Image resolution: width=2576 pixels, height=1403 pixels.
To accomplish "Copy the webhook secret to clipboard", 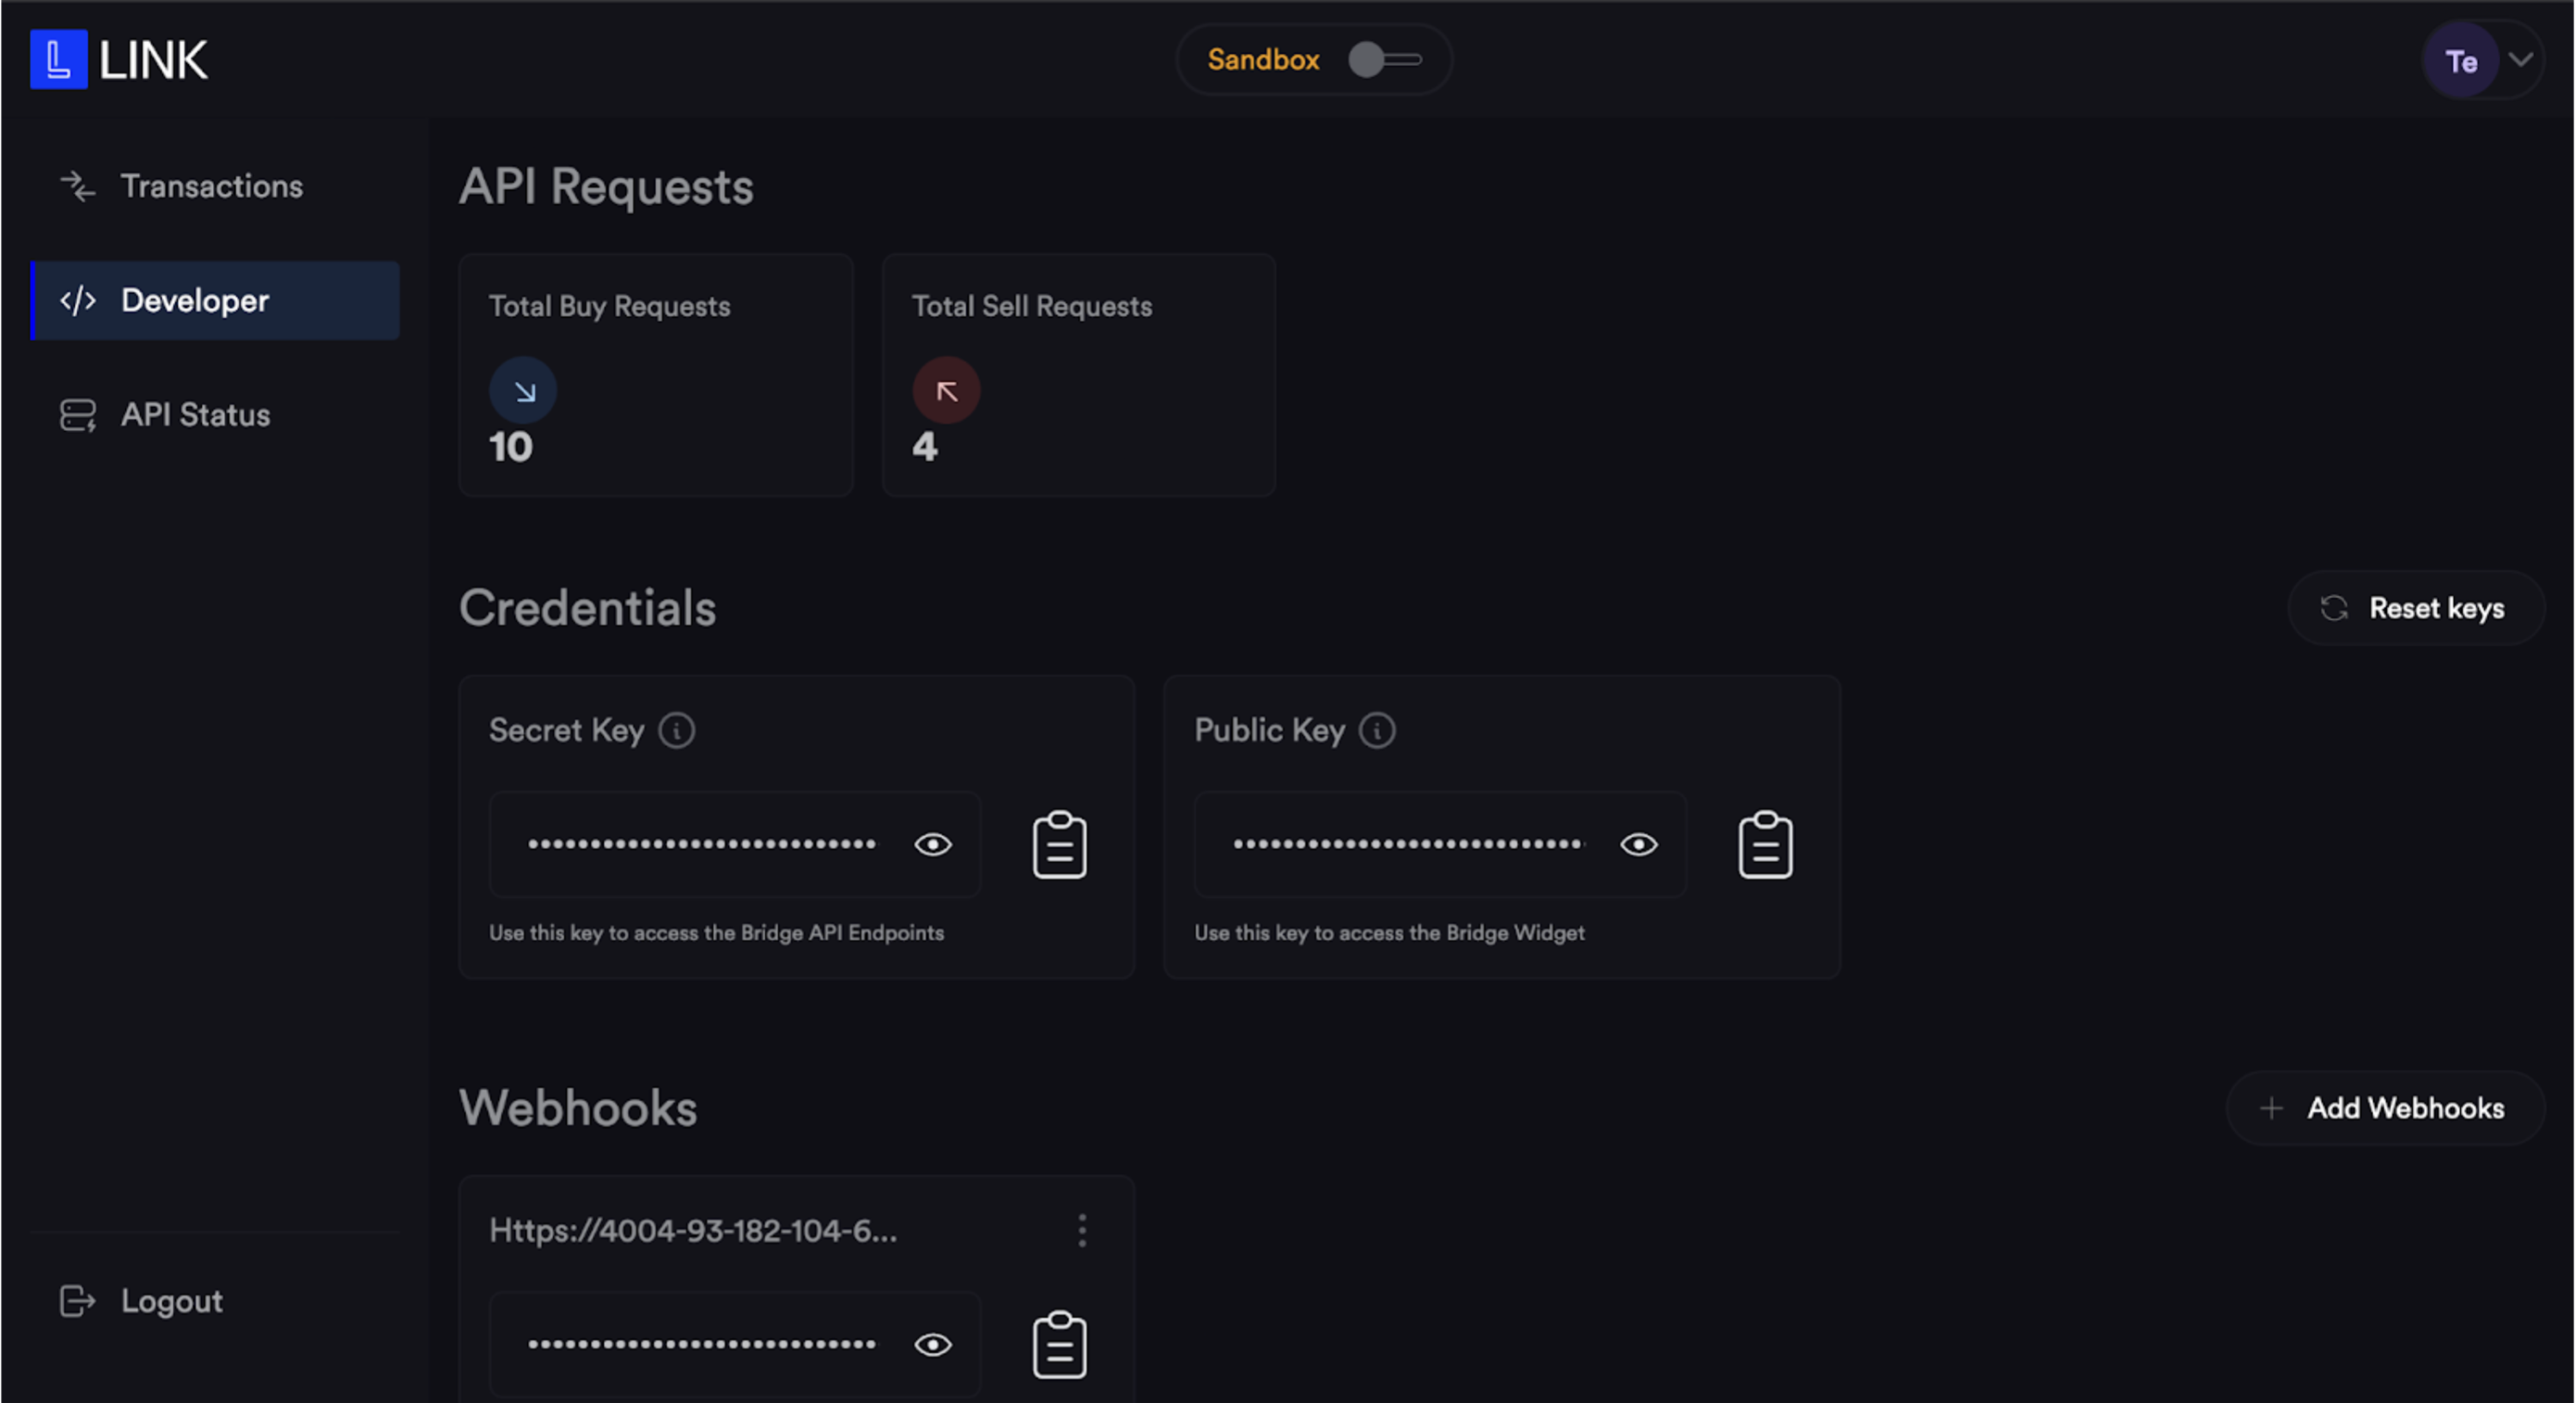I will pos(1059,1345).
